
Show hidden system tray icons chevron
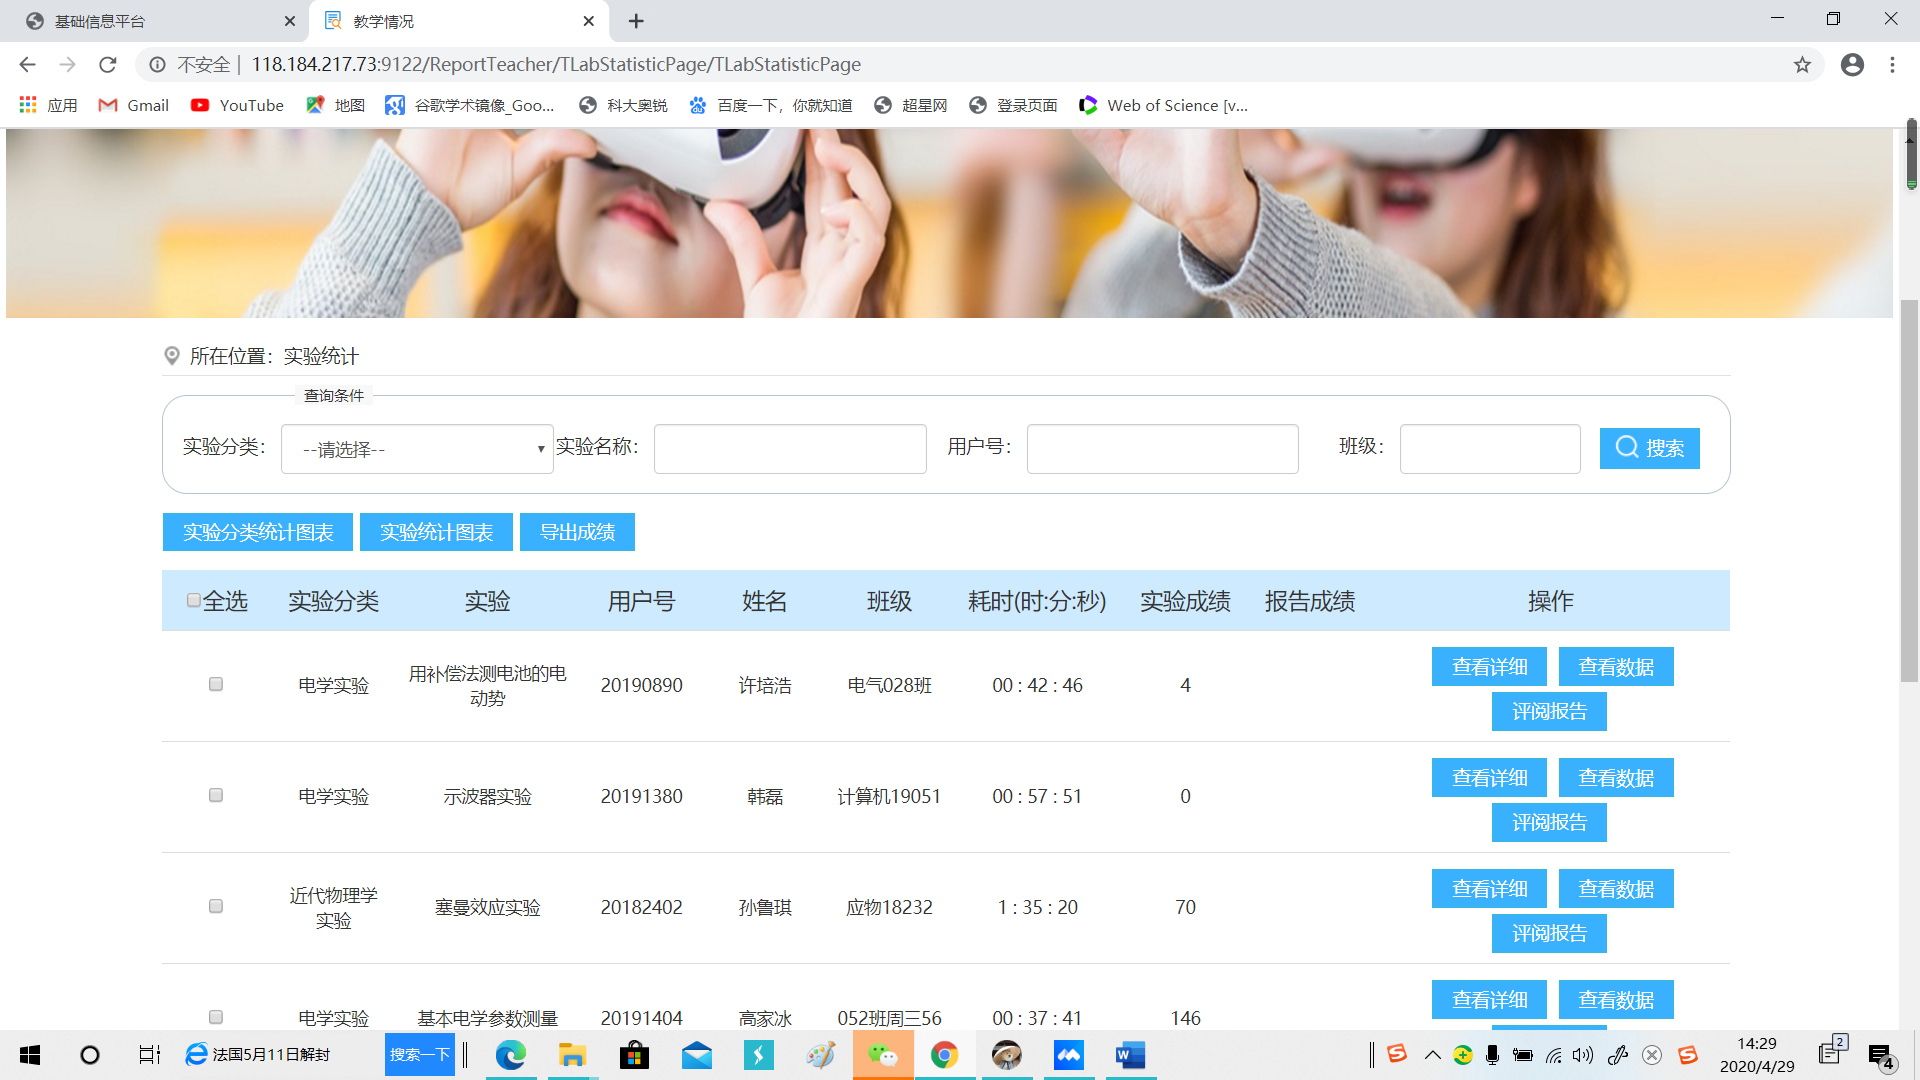1432,1055
